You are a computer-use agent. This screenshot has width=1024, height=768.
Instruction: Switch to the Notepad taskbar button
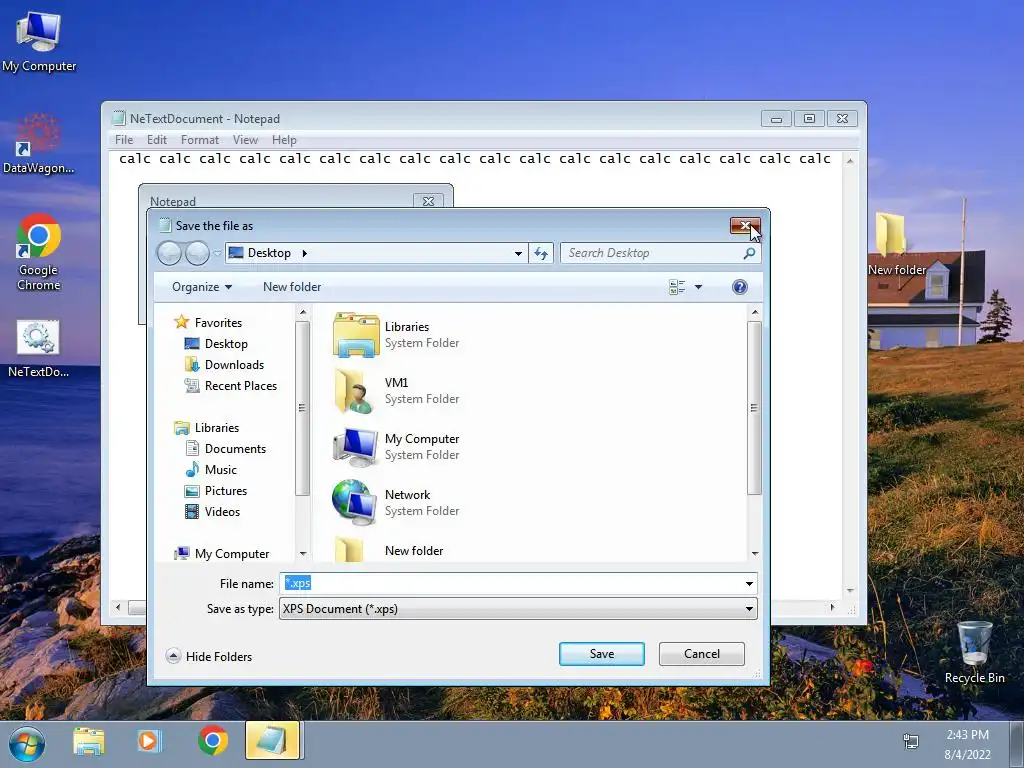point(272,741)
